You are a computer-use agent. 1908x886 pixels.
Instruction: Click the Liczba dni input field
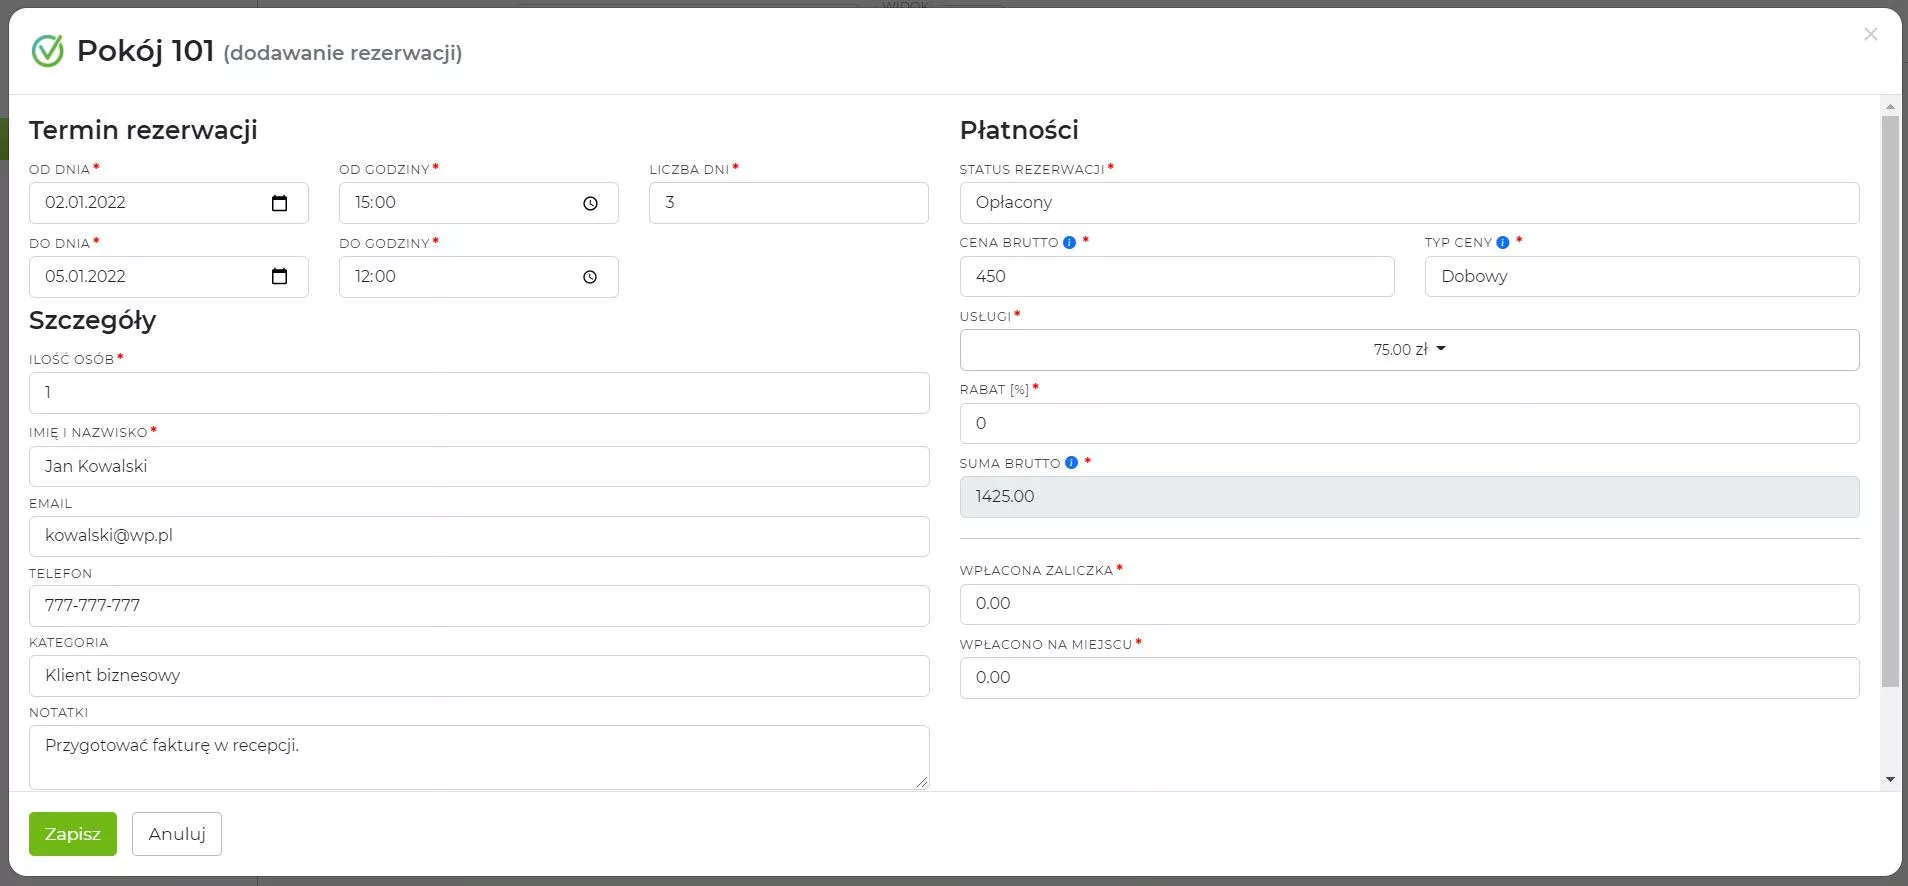click(x=788, y=203)
